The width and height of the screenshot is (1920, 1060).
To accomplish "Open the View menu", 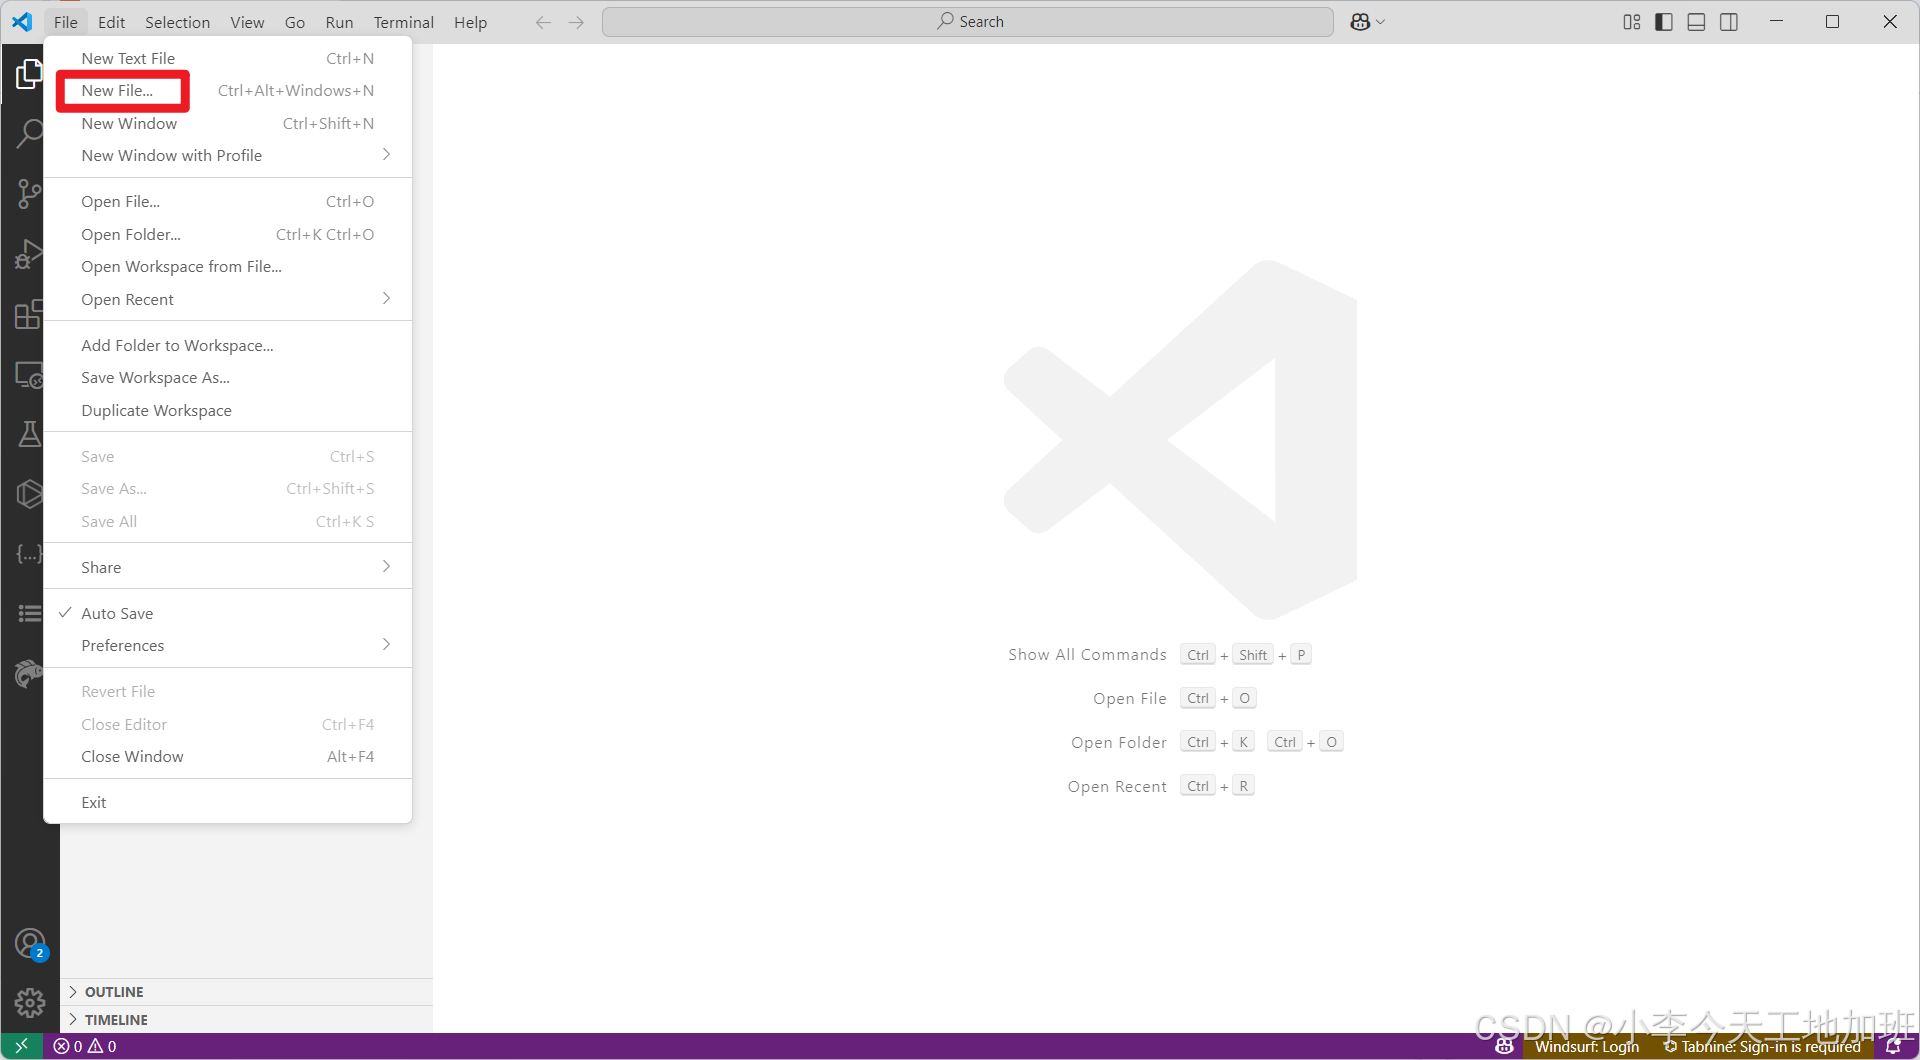I will coord(247,22).
